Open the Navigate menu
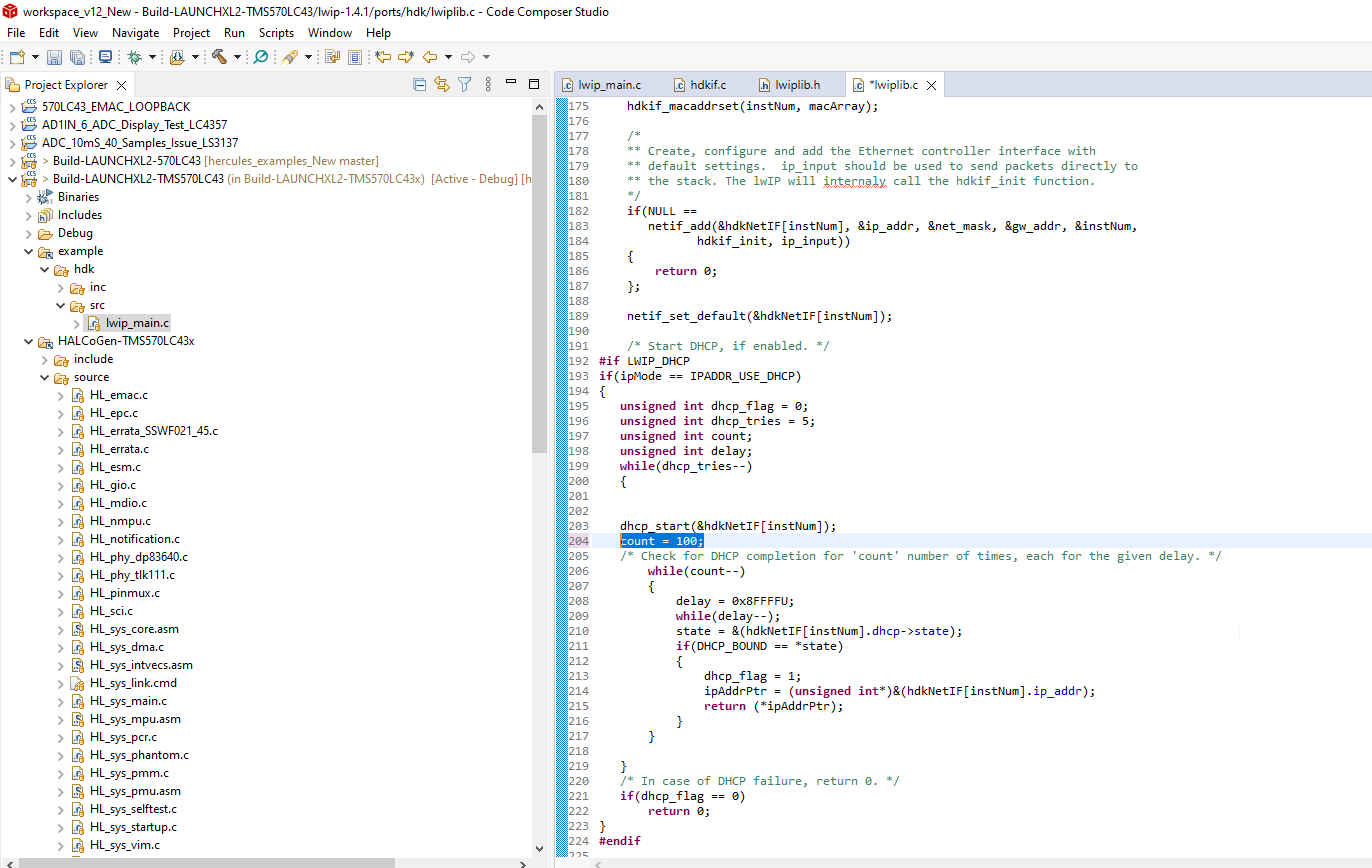 click(x=135, y=33)
